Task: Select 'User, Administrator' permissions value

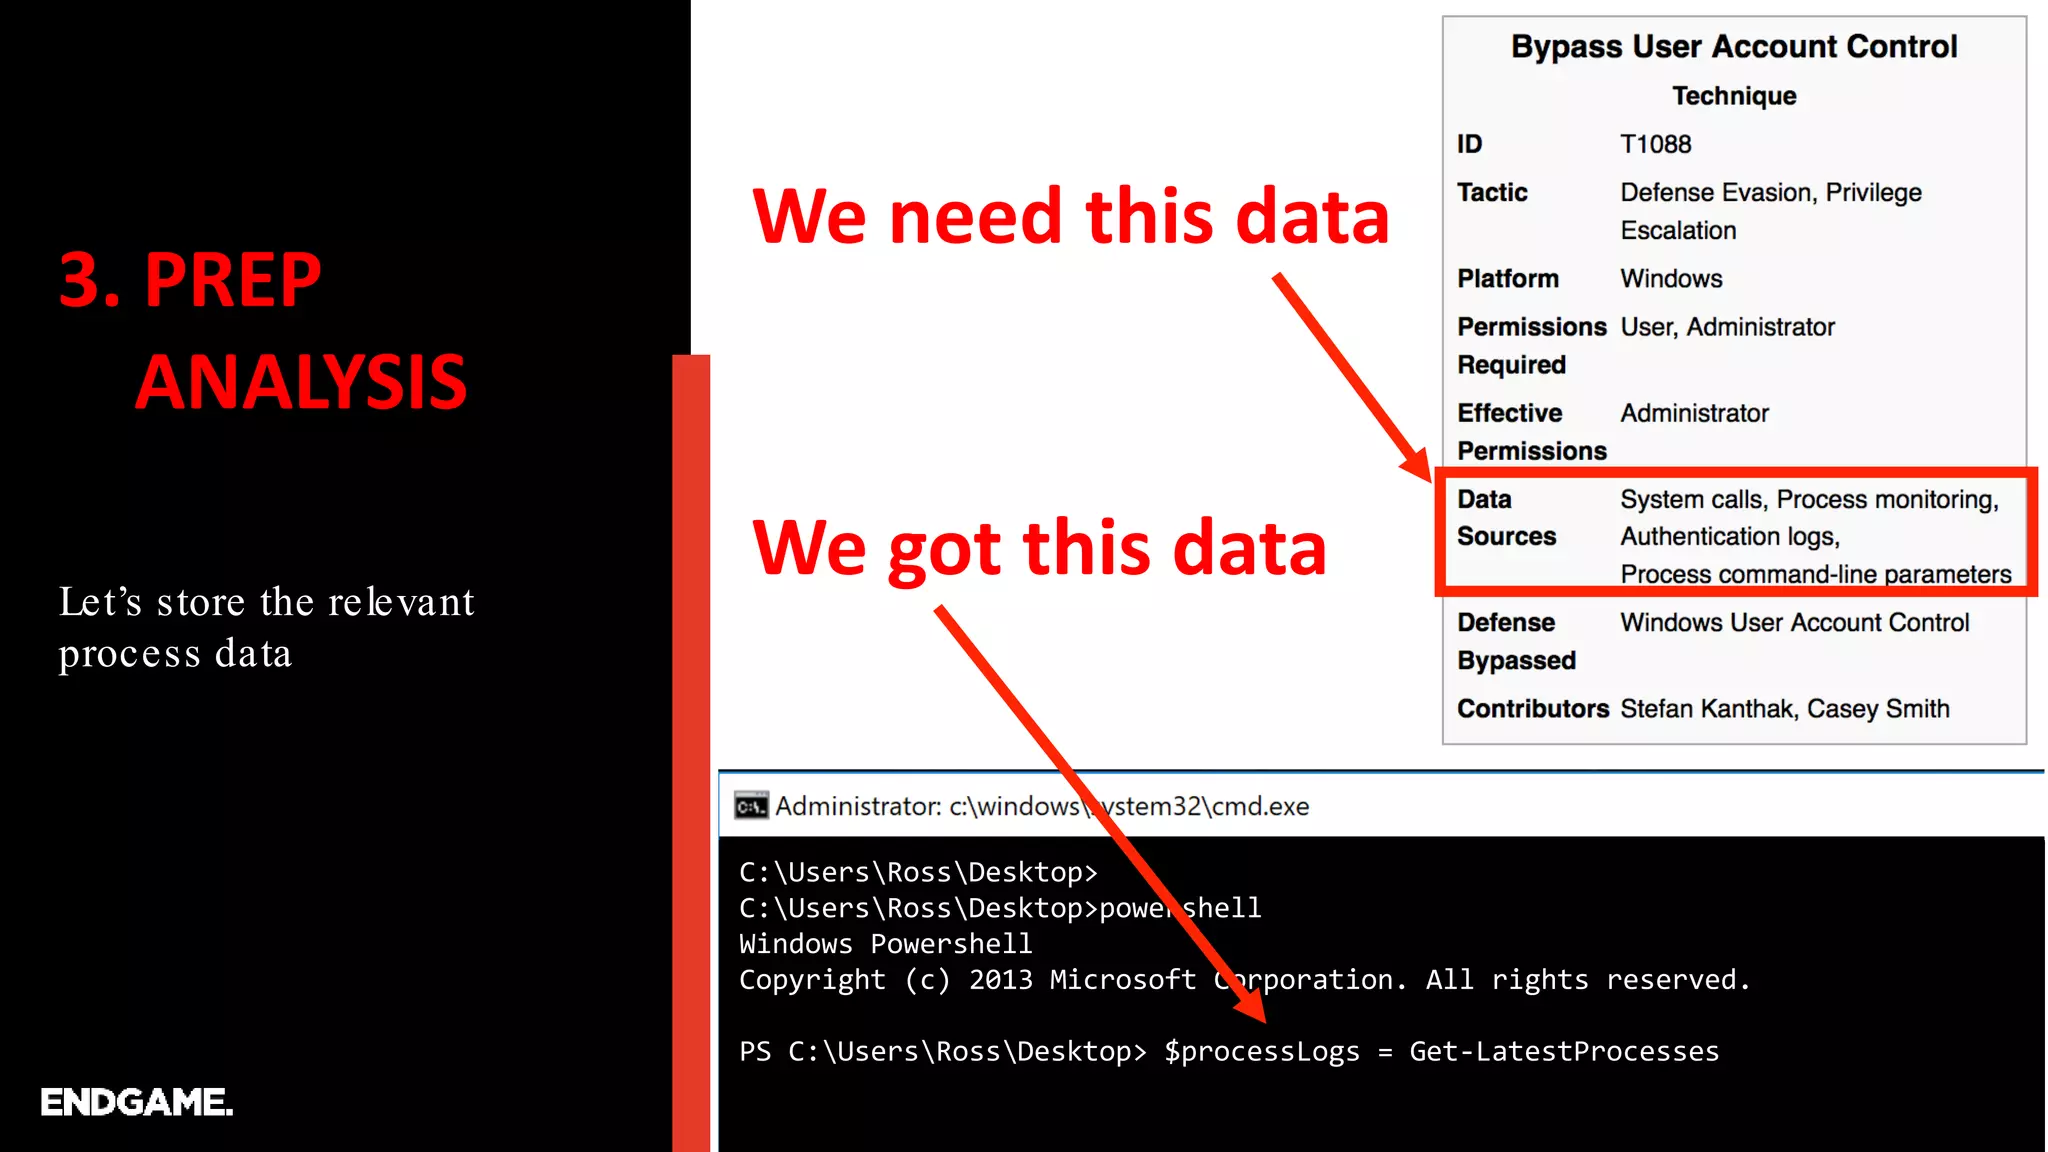Action: pyautogui.click(x=1728, y=327)
